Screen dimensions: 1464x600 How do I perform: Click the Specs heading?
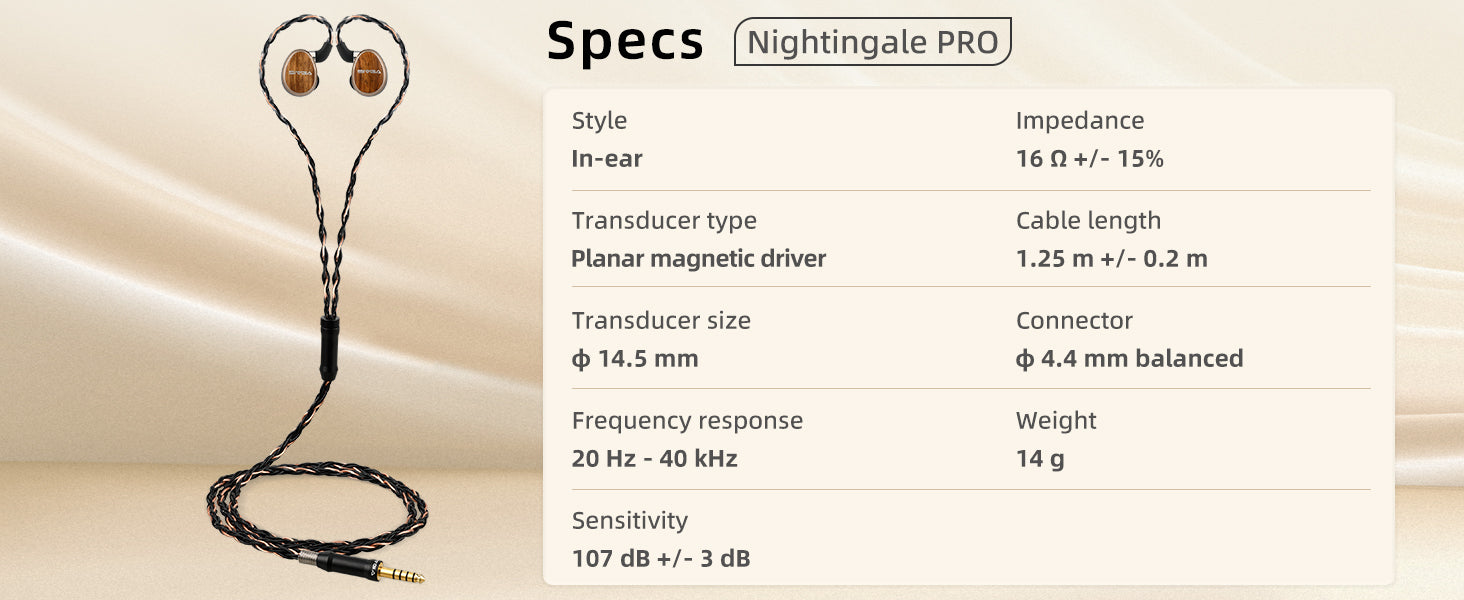point(625,42)
